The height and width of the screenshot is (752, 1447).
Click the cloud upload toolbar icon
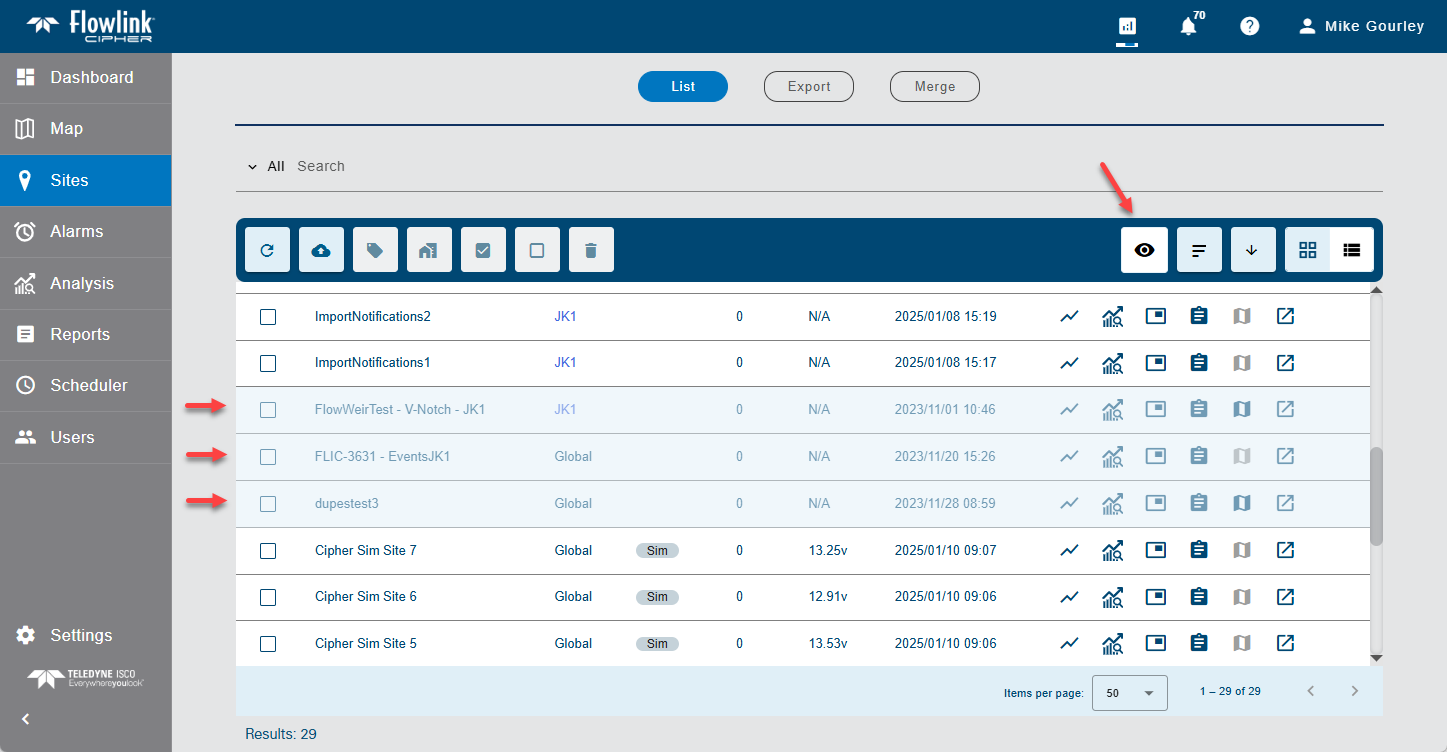(x=321, y=250)
